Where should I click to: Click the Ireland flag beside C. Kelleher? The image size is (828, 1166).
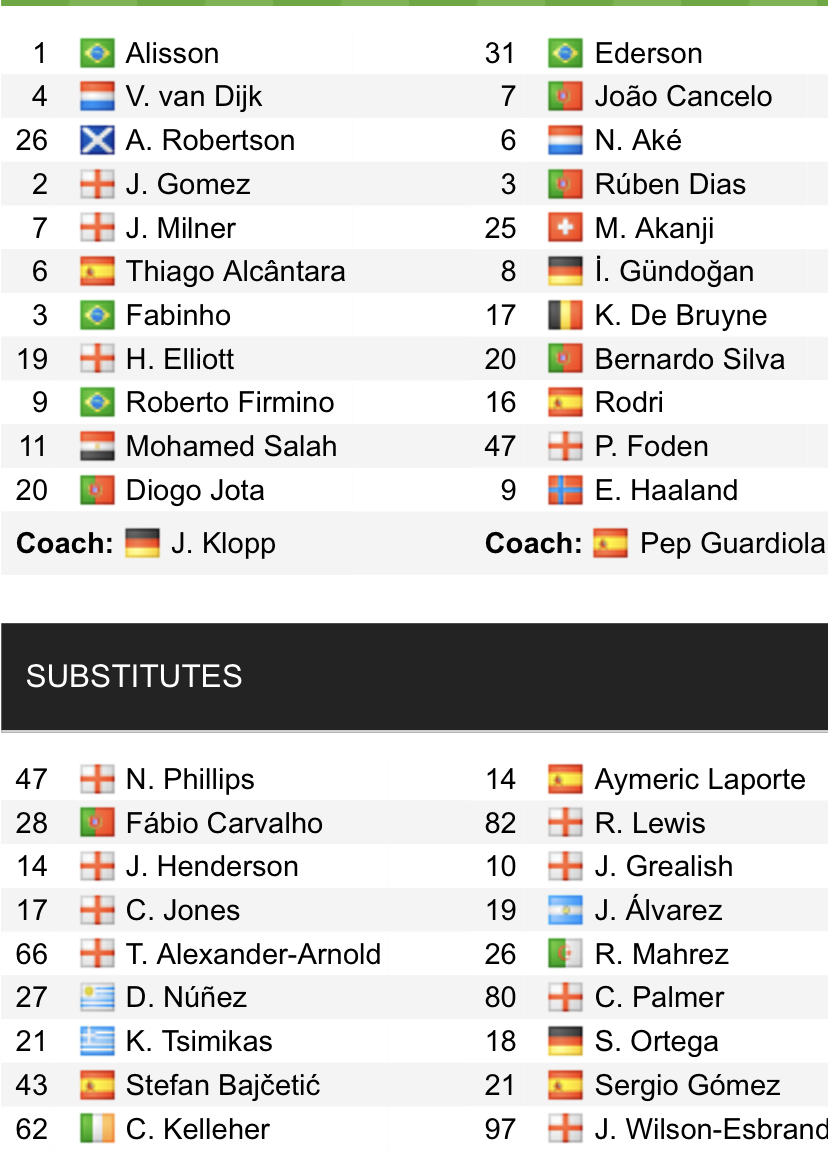click(97, 1129)
